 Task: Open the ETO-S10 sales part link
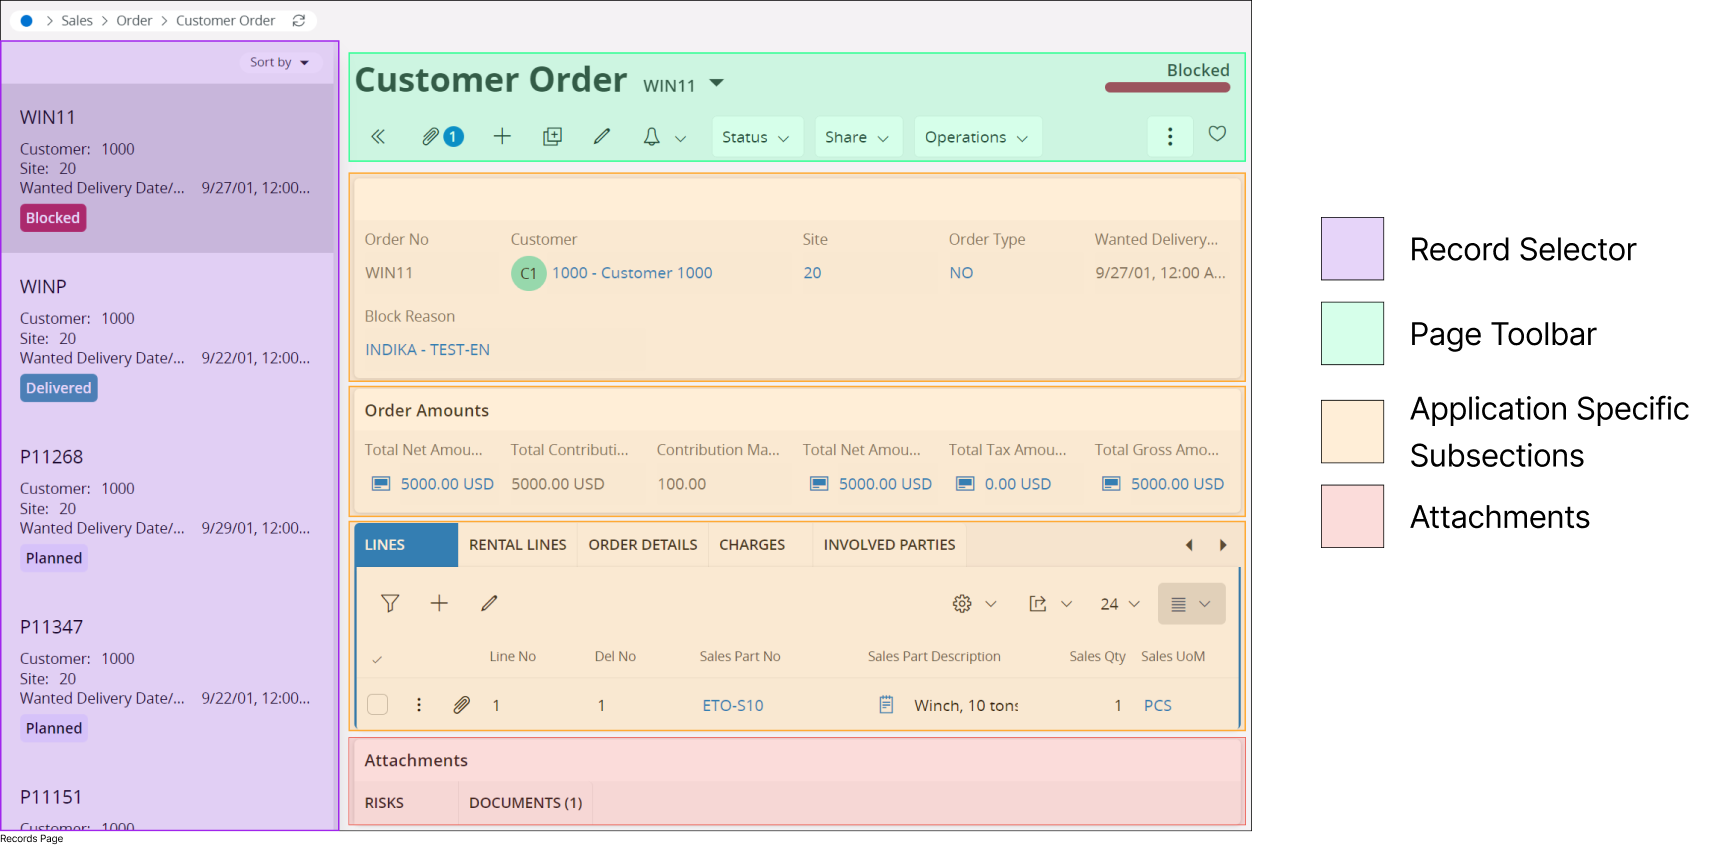pos(733,705)
